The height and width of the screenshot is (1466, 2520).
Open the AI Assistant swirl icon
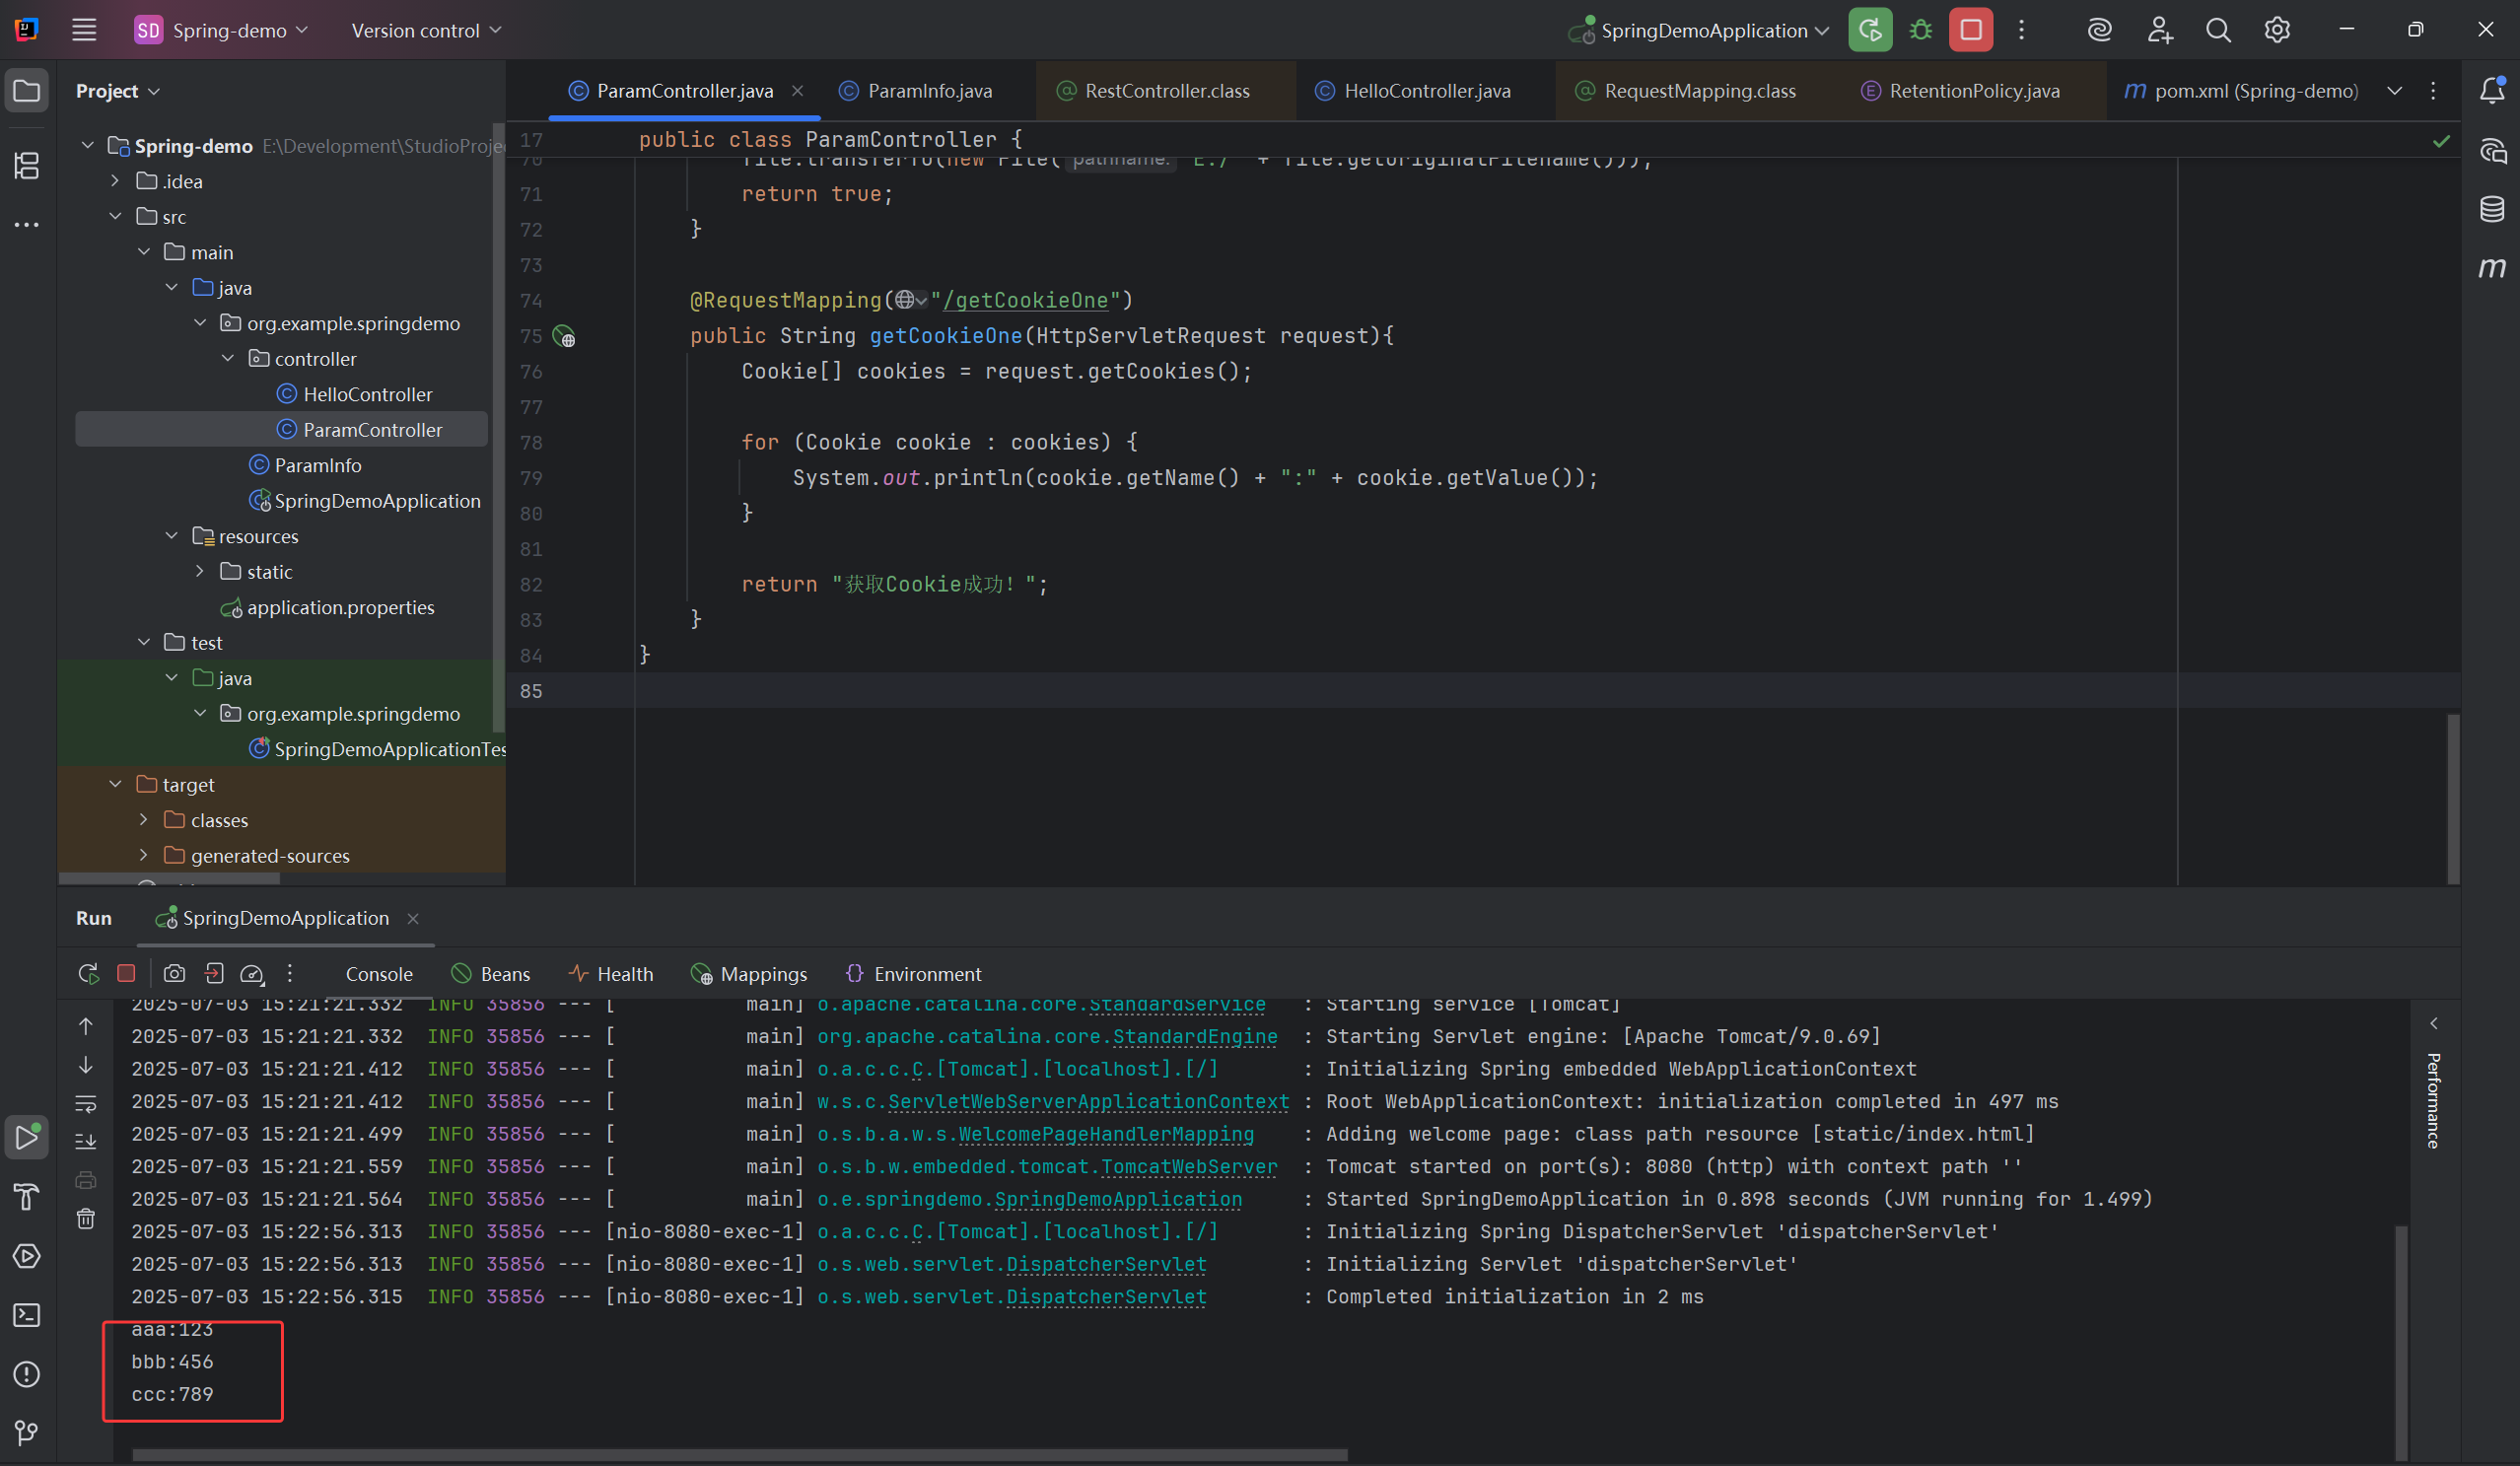2100,30
